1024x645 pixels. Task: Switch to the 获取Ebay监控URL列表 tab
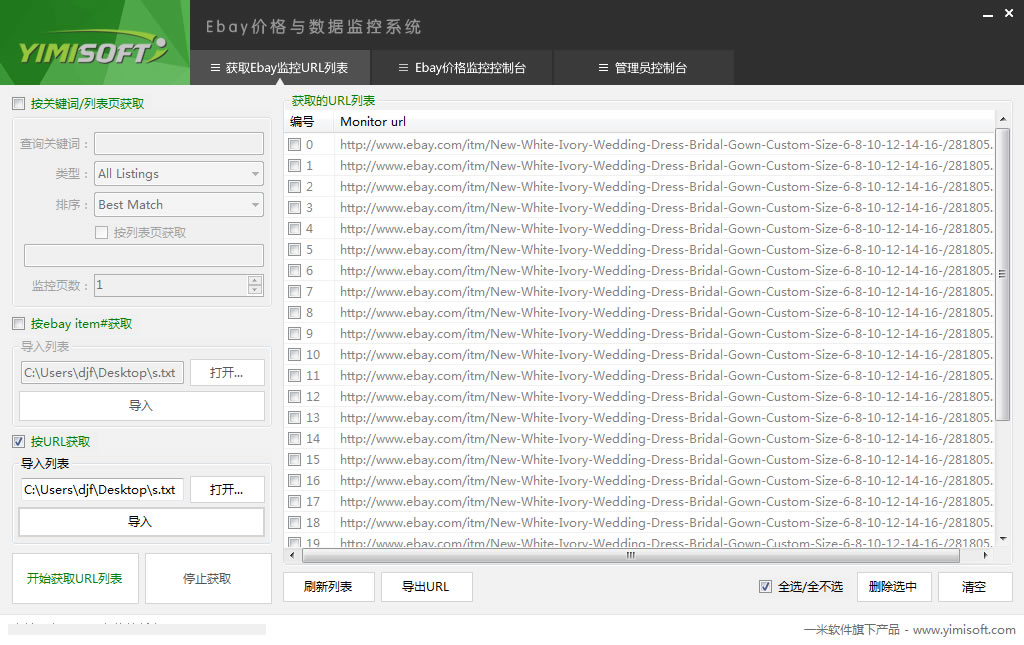280,68
